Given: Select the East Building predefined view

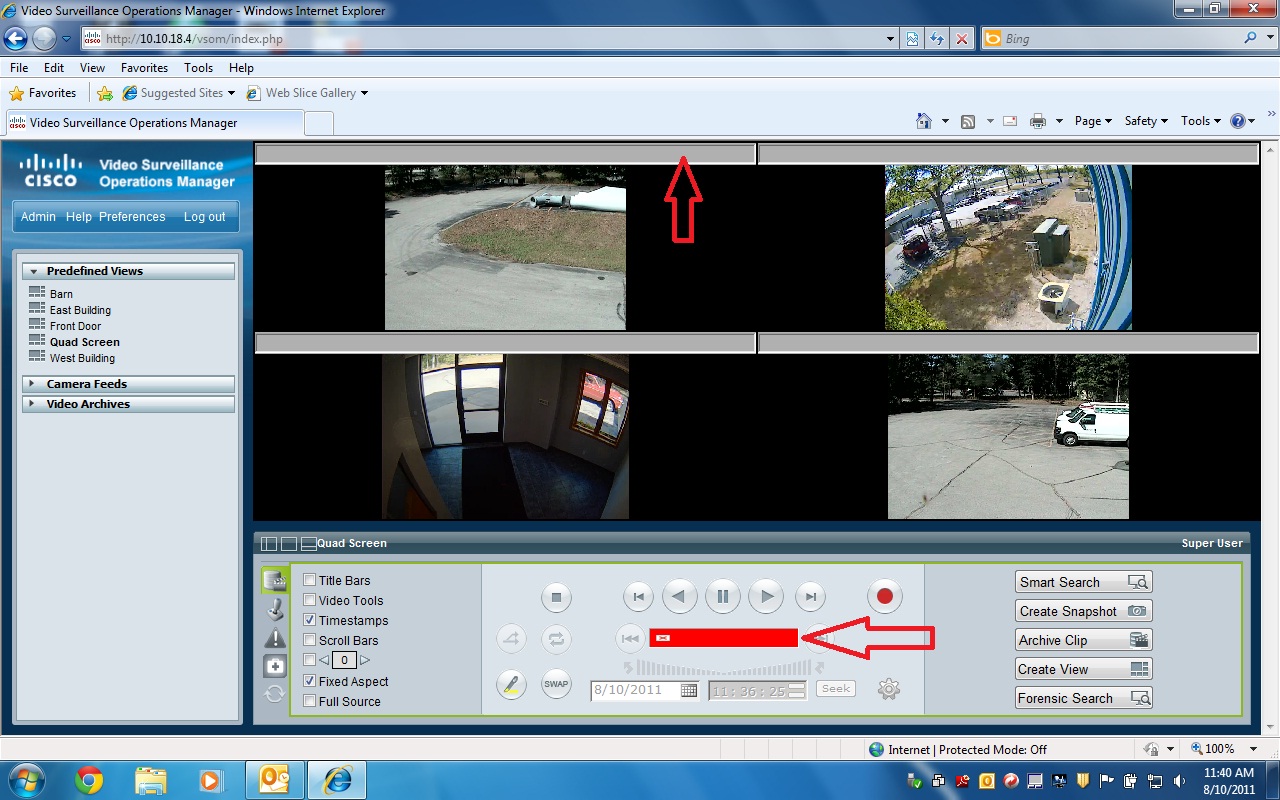Looking at the screenshot, I should coord(80,310).
